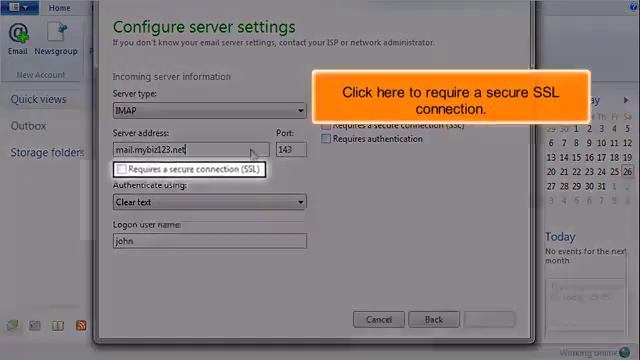Open the Mail shortcut icon at bottom
This screenshot has width=640, height=360.
[12, 325]
